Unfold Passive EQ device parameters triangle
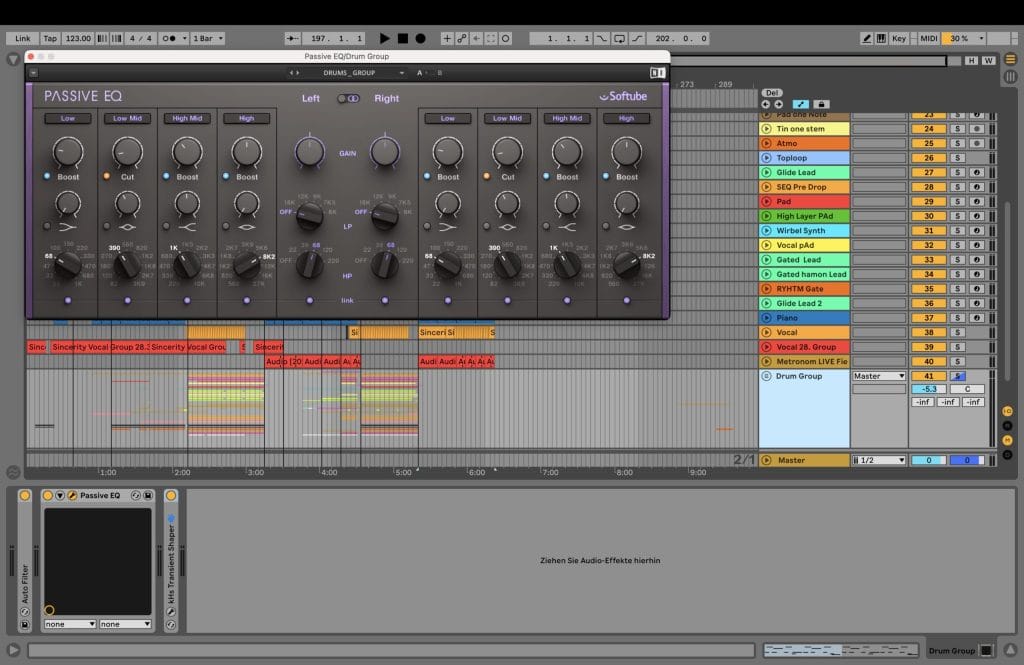 [59, 496]
